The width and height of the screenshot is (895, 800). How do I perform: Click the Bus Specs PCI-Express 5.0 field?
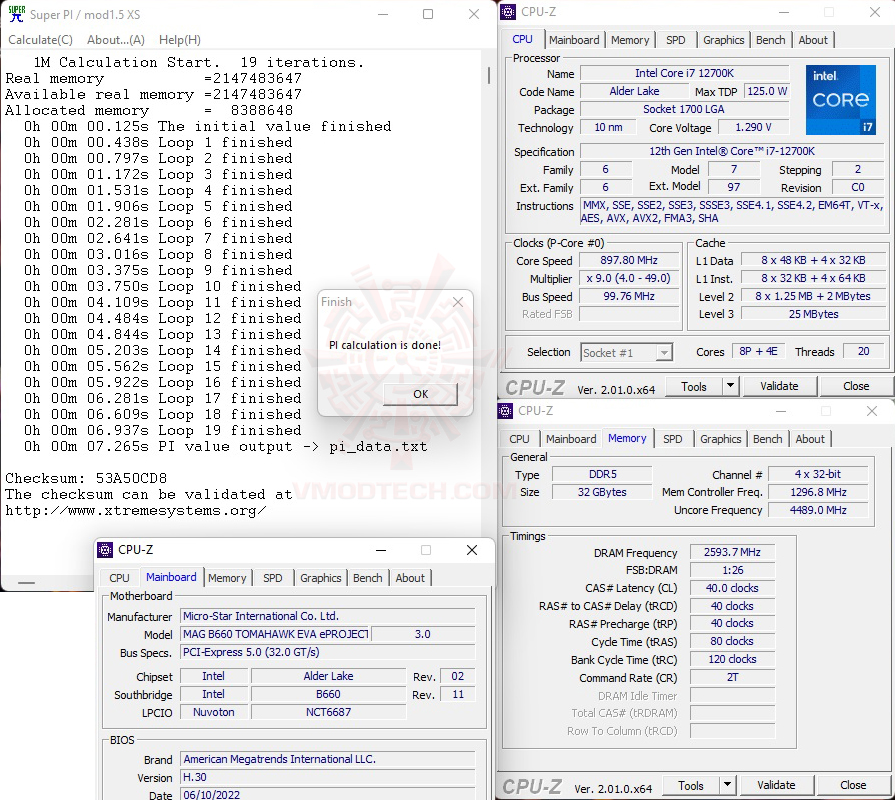[x=328, y=652]
